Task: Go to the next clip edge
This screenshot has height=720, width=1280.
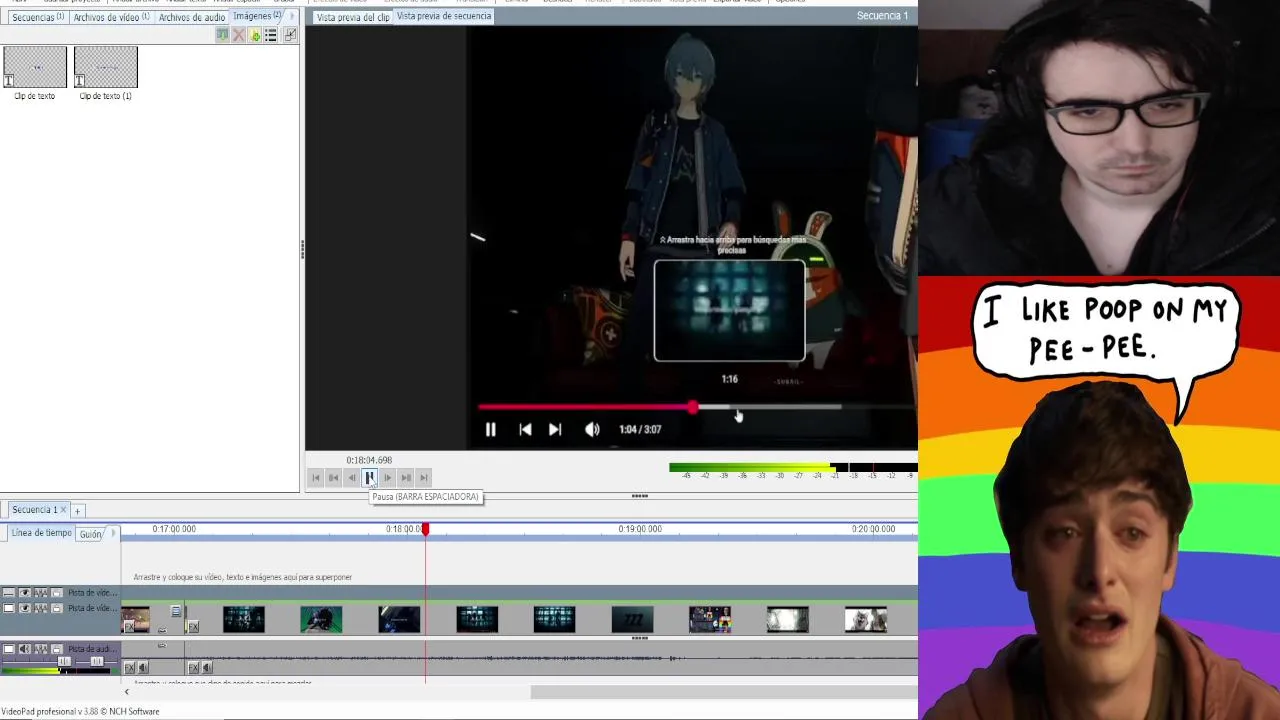Action: pos(406,478)
